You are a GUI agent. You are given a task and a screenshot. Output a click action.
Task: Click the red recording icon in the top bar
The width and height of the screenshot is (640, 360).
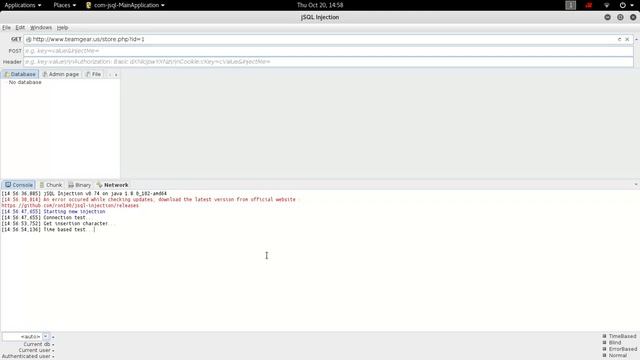589,5
